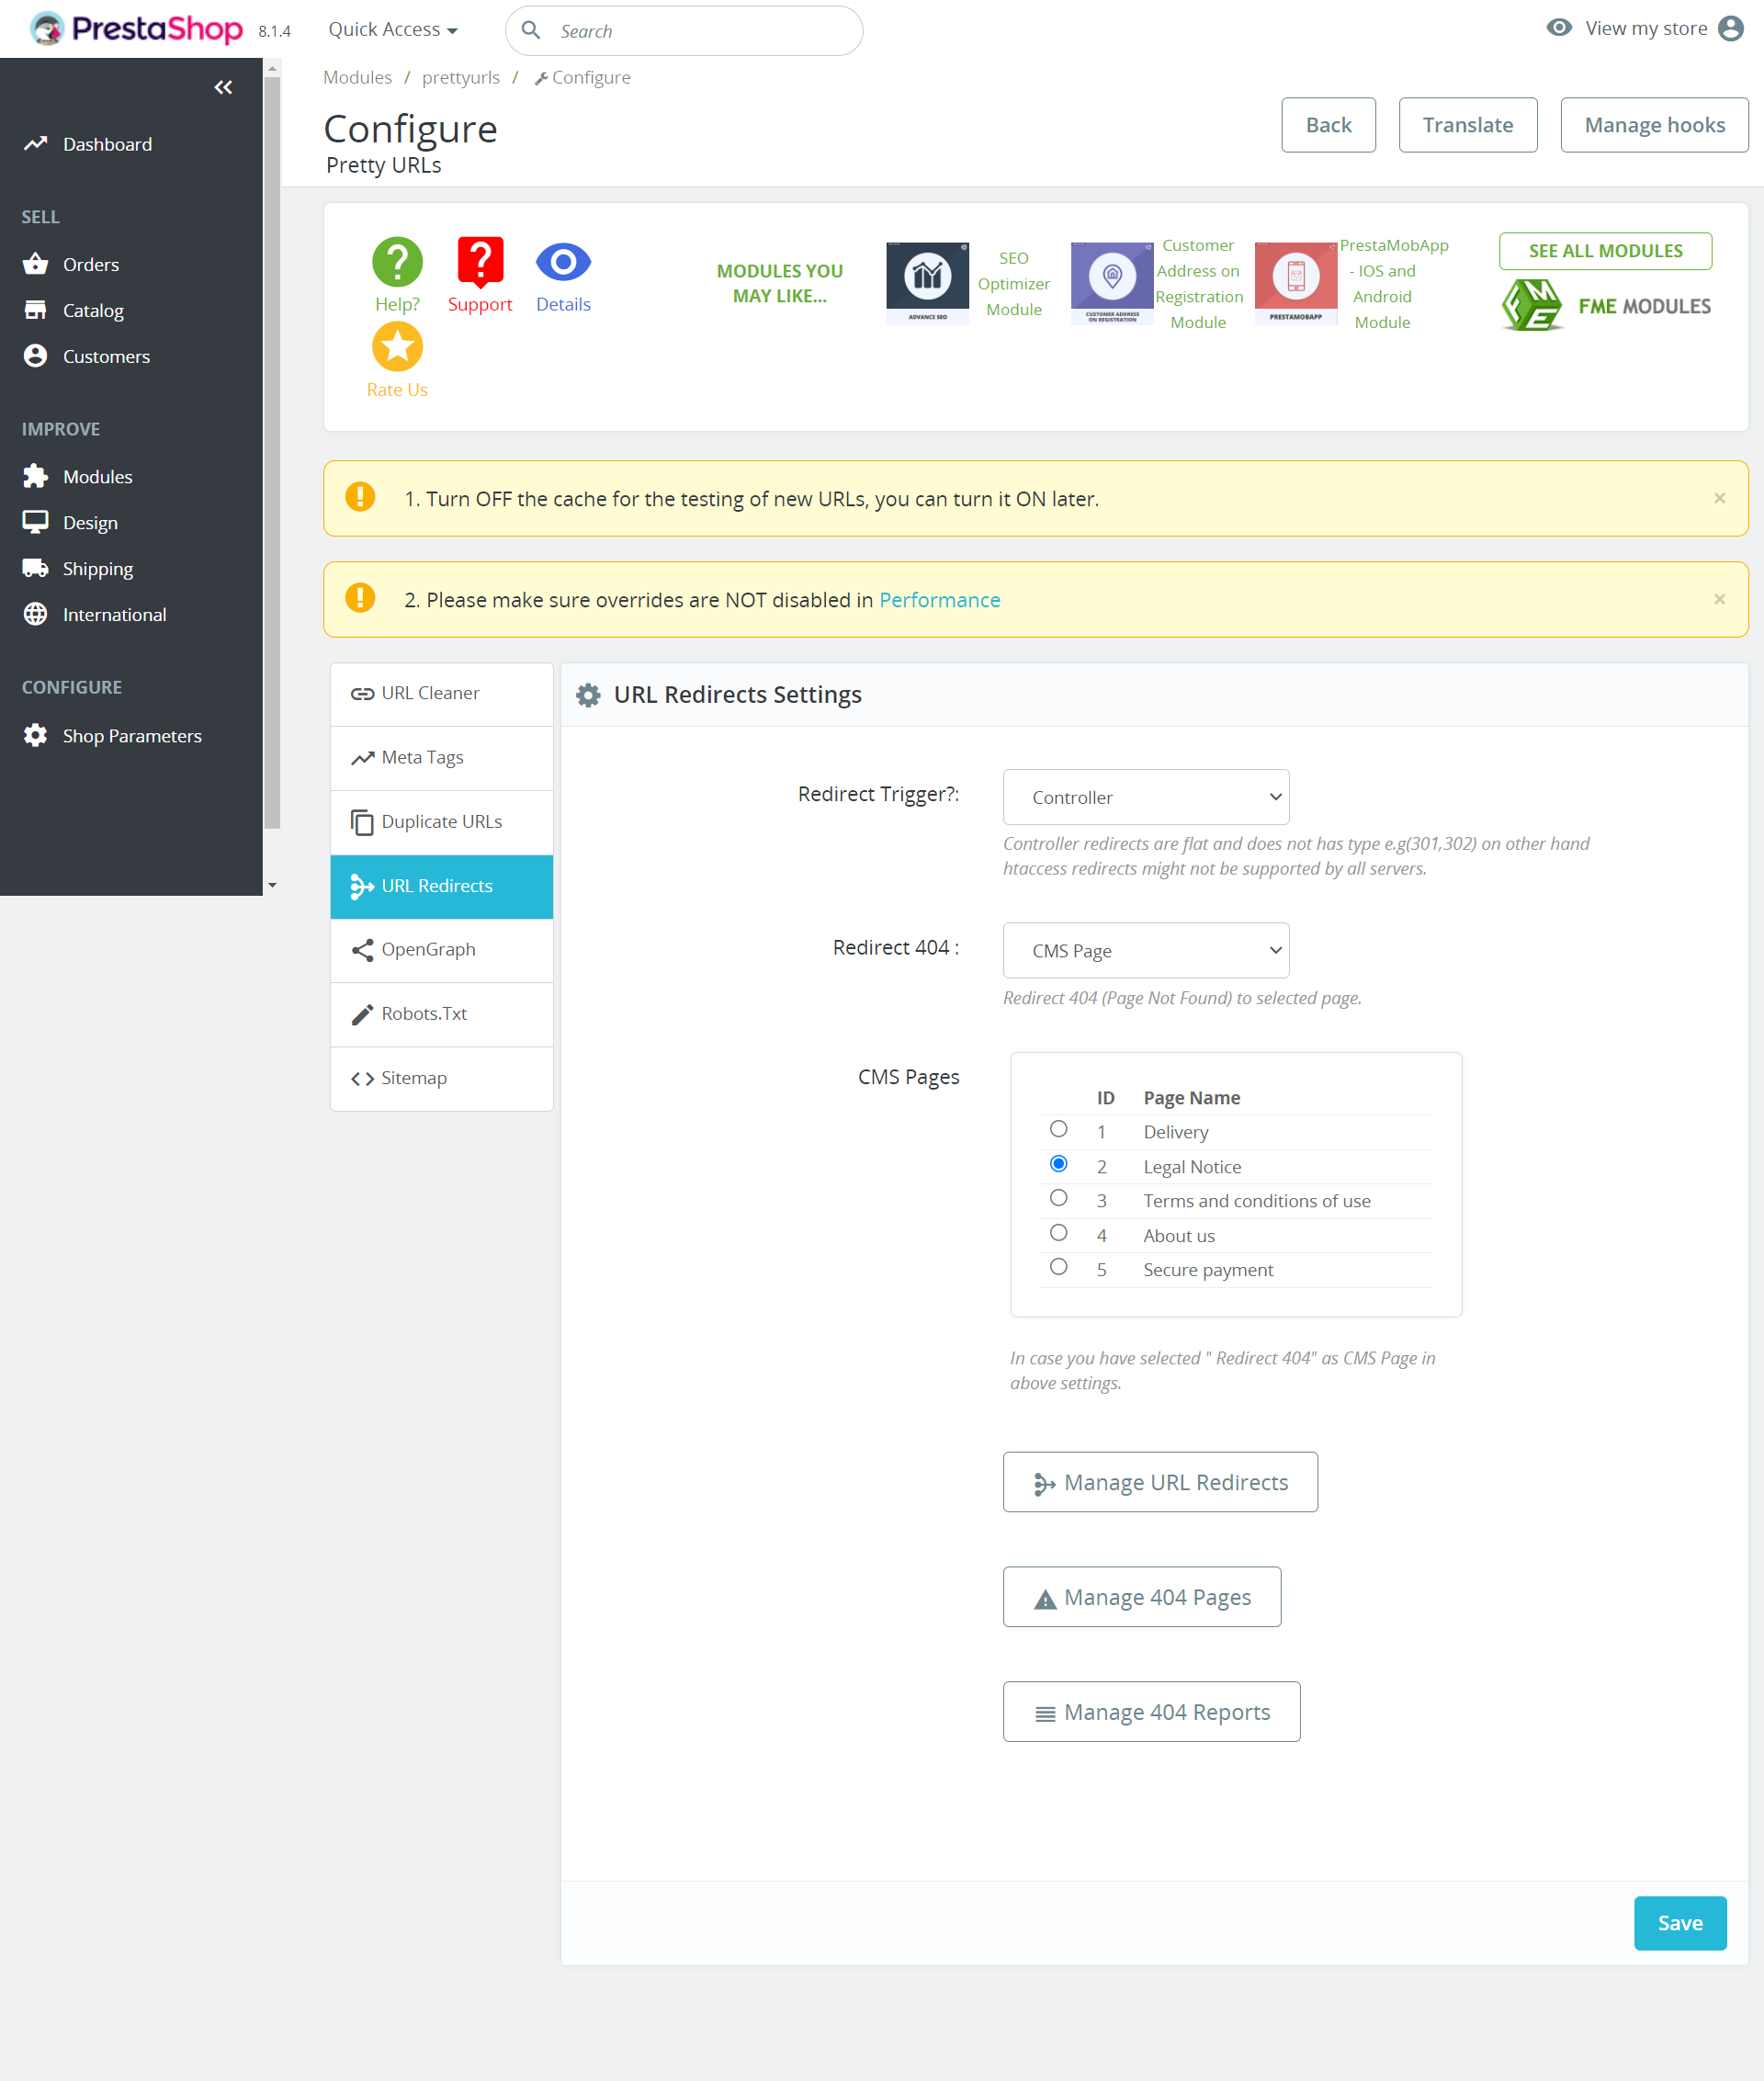Collapse the sidebar with double chevron icon
The height and width of the screenshot is (2081, 1764).
[223, 87]
